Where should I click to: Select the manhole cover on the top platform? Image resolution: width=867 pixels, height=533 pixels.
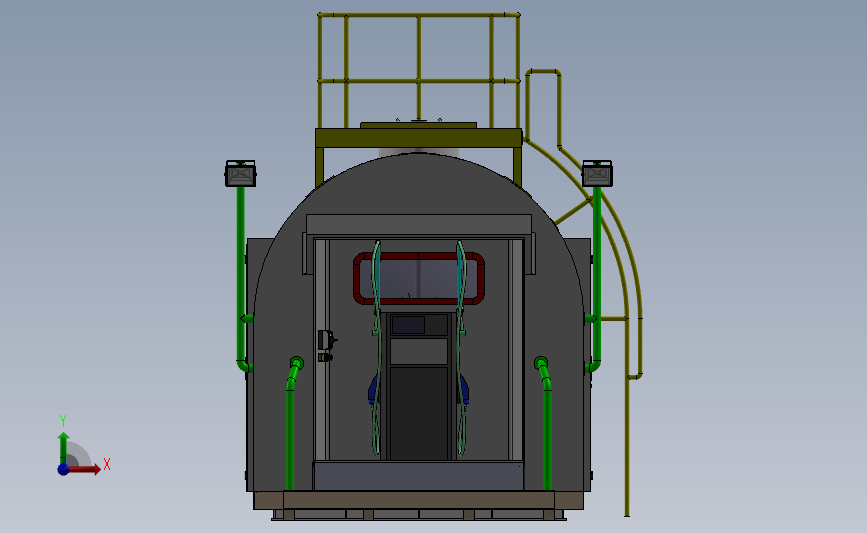(419, 125)
